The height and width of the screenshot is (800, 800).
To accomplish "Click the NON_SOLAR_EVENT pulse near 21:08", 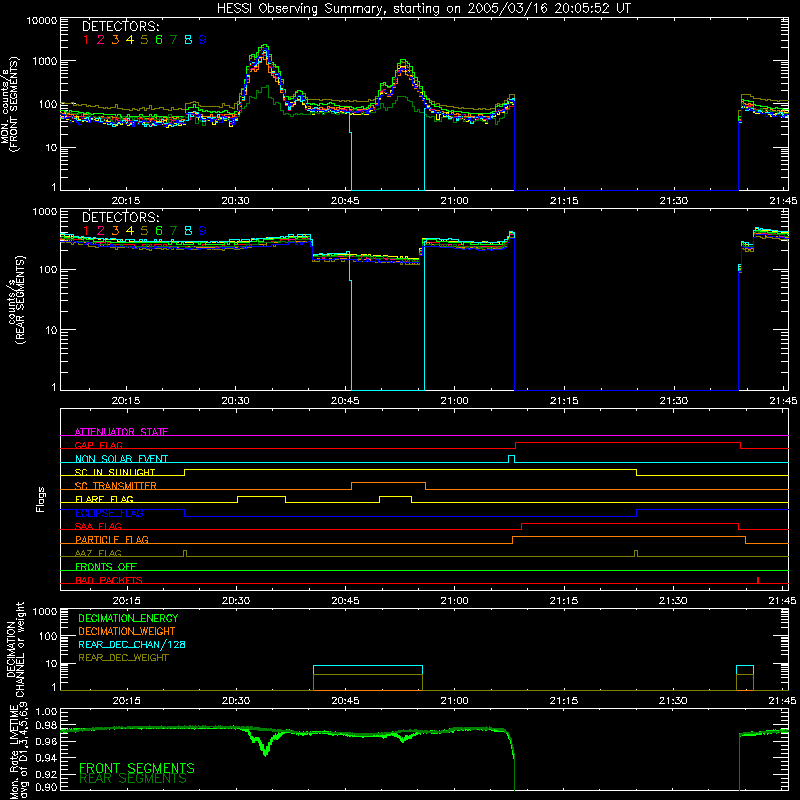I will coord(512,459).
